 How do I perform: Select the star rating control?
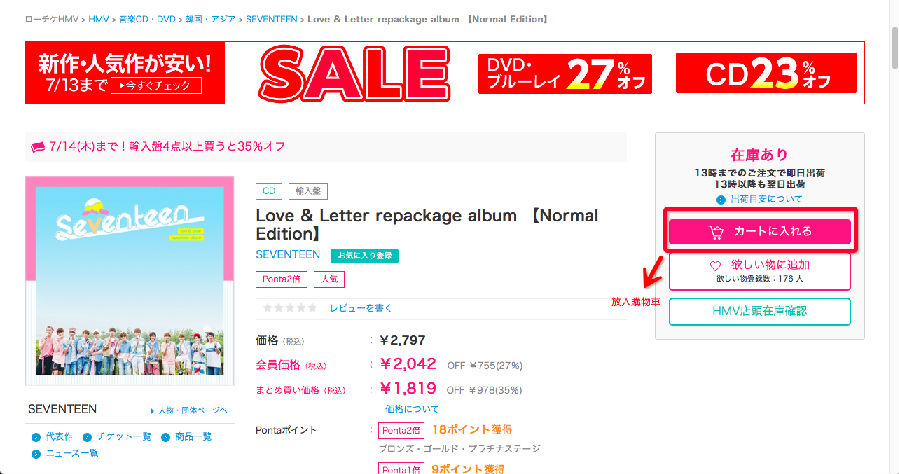pos(290,308)
